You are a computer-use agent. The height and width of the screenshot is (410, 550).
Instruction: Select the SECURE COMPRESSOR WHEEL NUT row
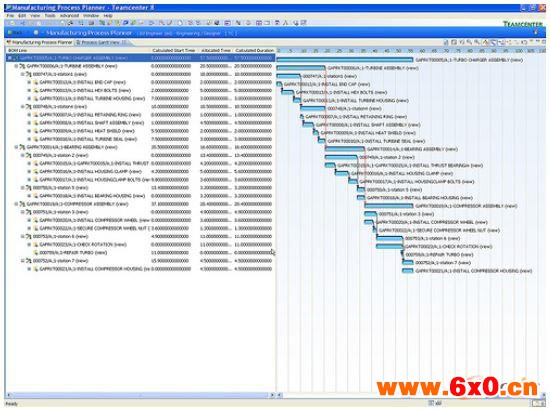point(140,228)
